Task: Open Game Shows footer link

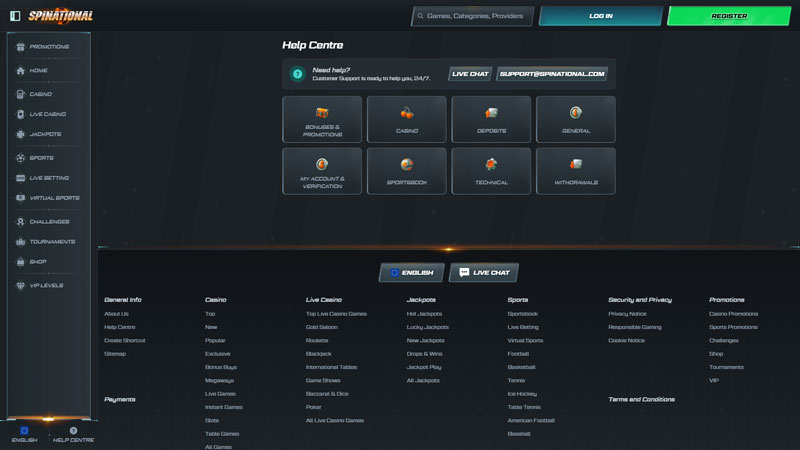Action: (x=323, y=380)
